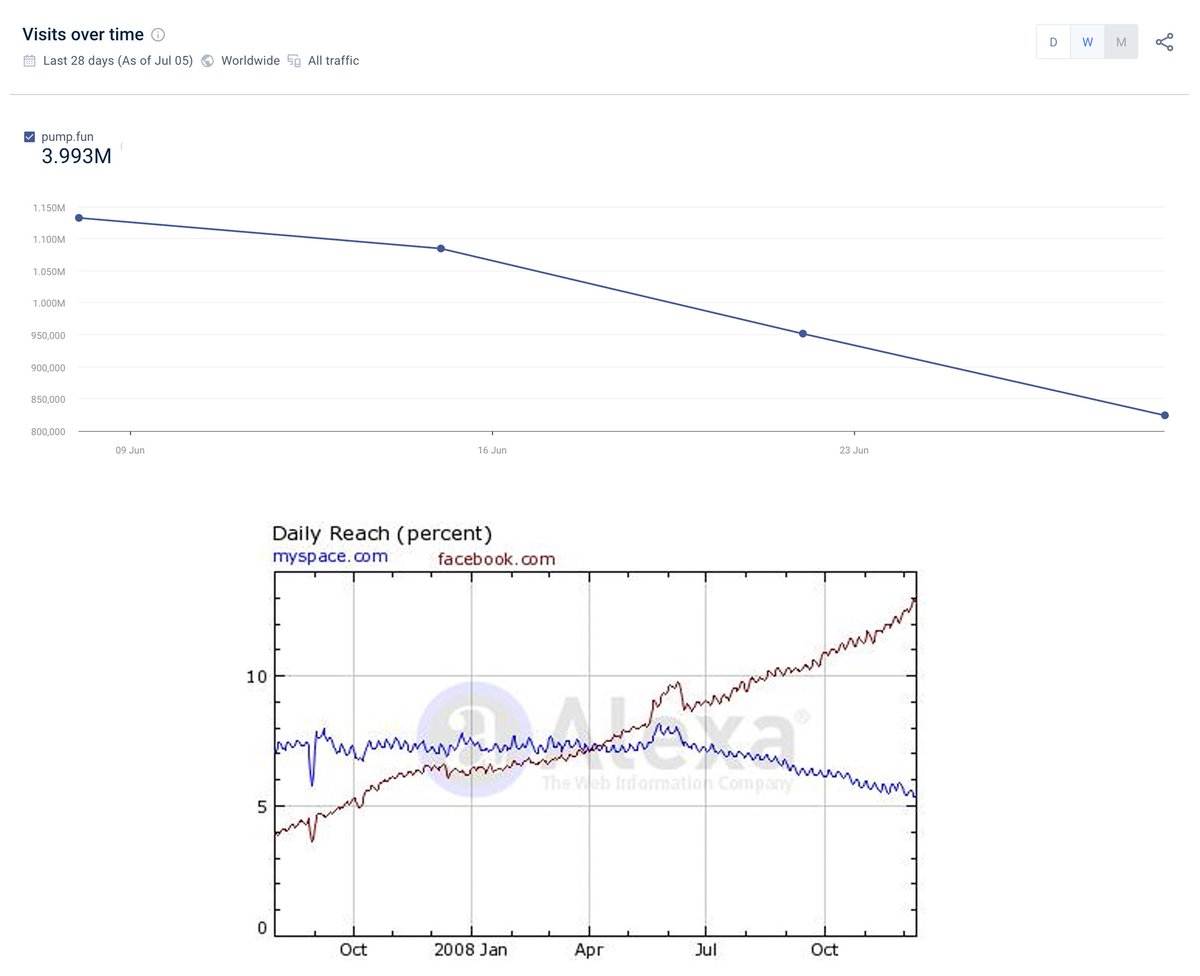The height and width of the screenshot is (976, 1200).
Task: Click the 2008 Jan axis label
Action: (x=471, y=950)
